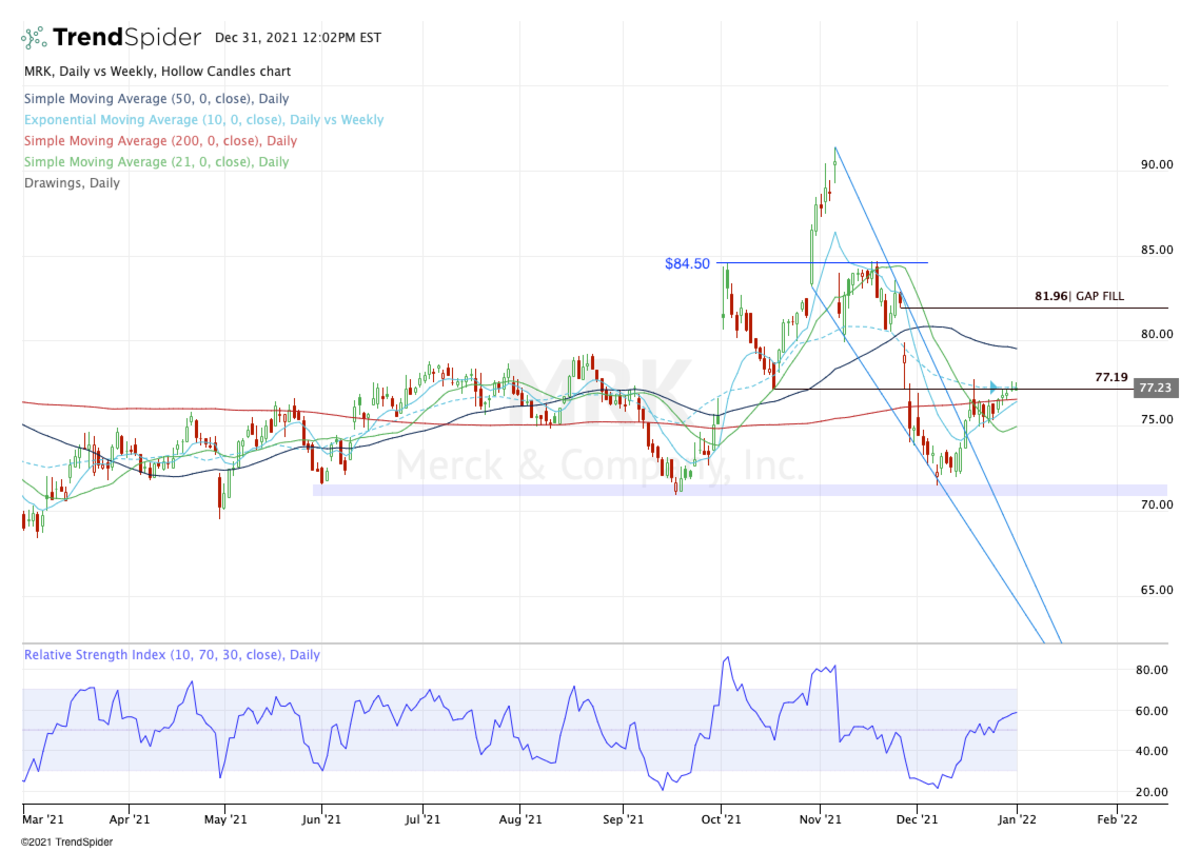Click the MRK Daily vs Weekly chart title

157,72
